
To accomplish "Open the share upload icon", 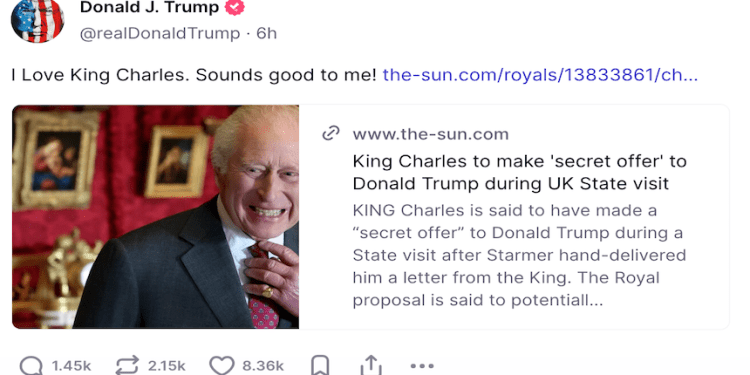I will (371, 366).
